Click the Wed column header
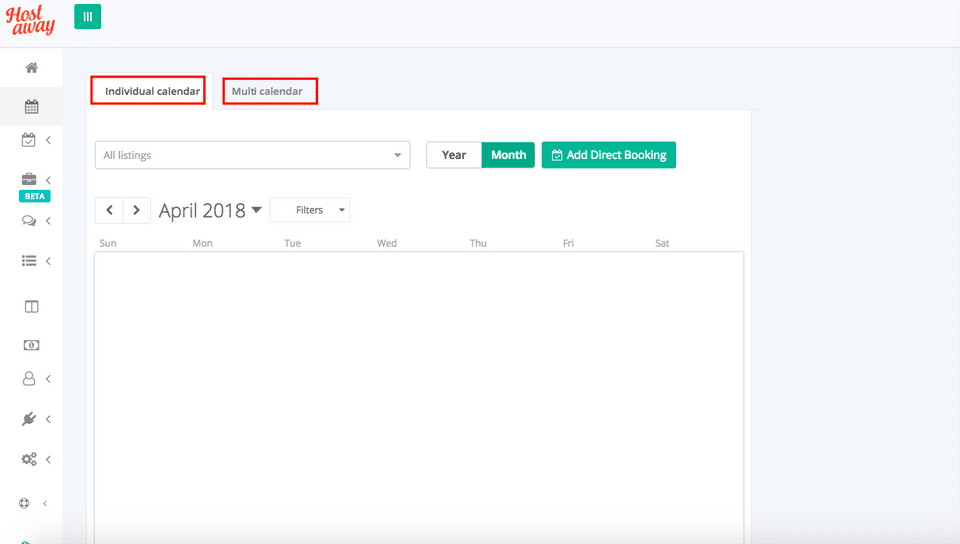Viewport: 960px width, 544px height. point(386,243)
